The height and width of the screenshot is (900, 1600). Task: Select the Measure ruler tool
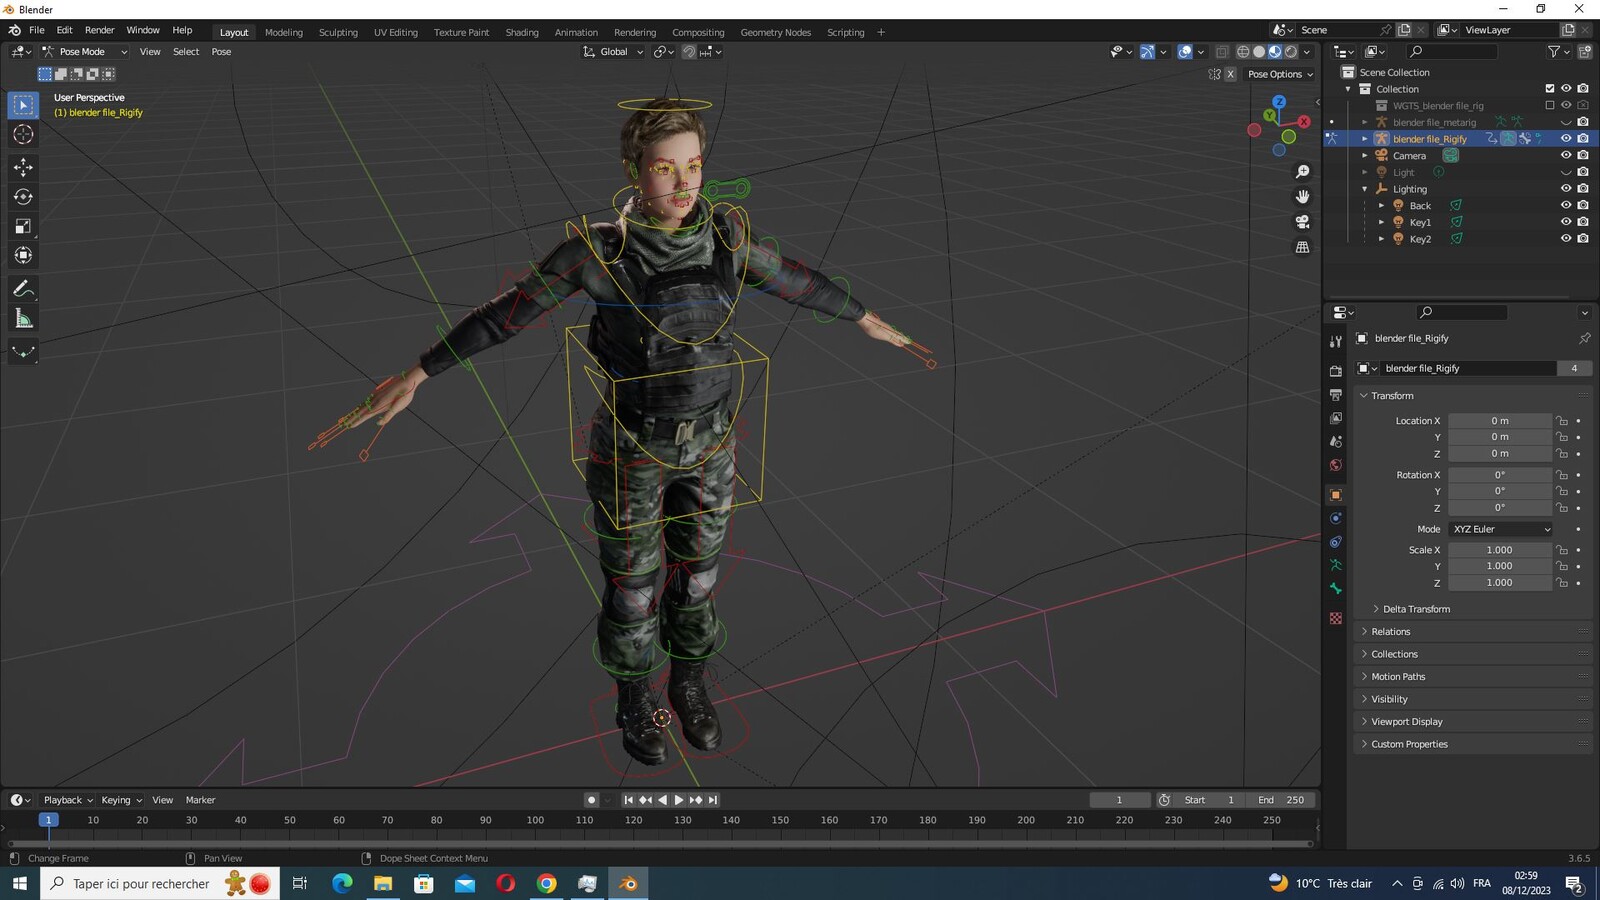coord(23,319)
